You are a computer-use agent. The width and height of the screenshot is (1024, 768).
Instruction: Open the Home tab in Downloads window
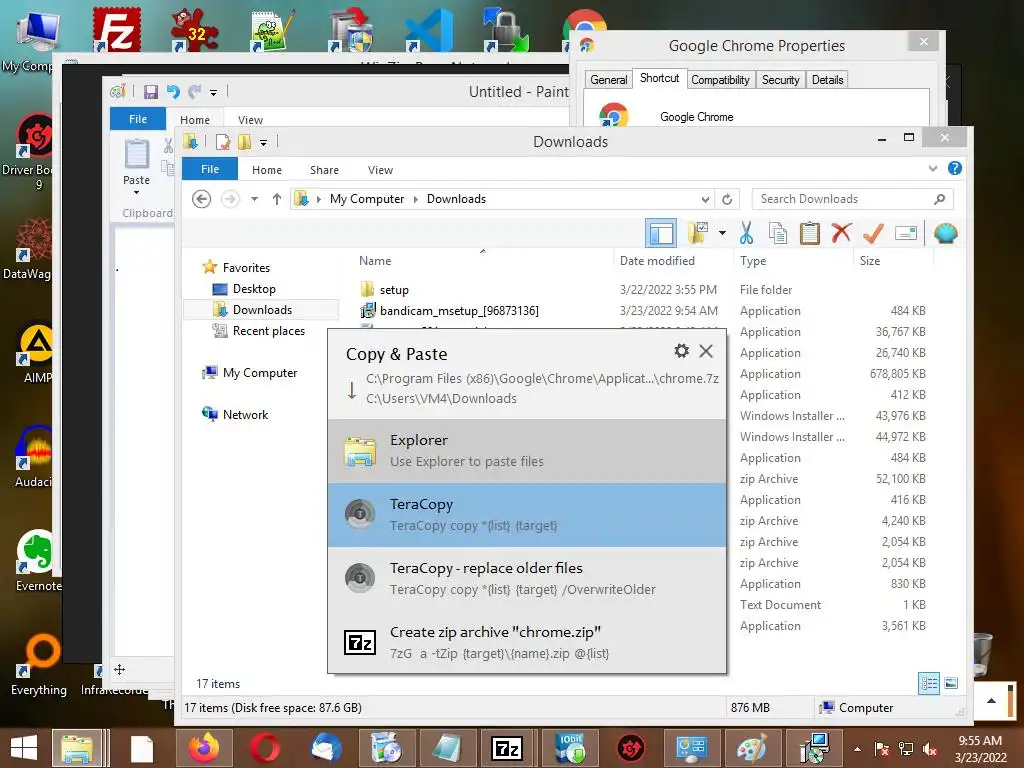(x=266, y=170)
